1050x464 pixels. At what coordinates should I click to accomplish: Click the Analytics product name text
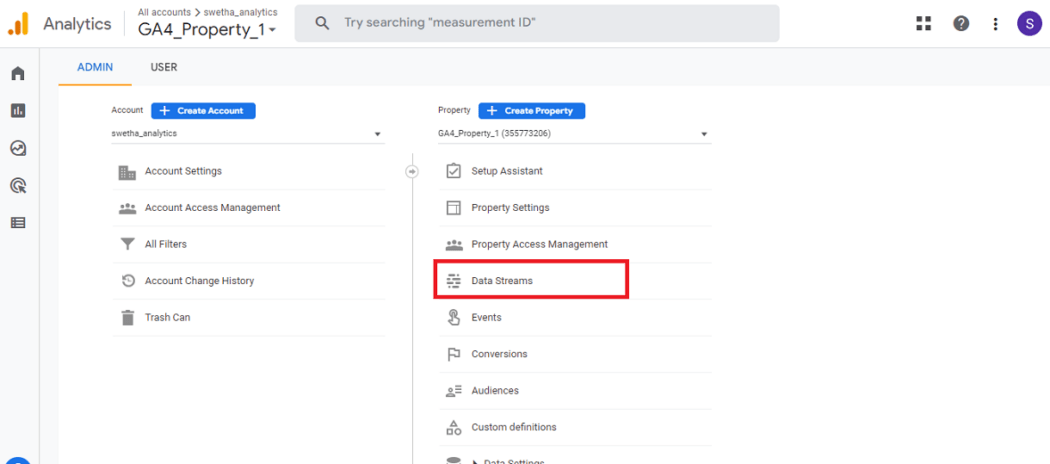click(x=78, y=23)
